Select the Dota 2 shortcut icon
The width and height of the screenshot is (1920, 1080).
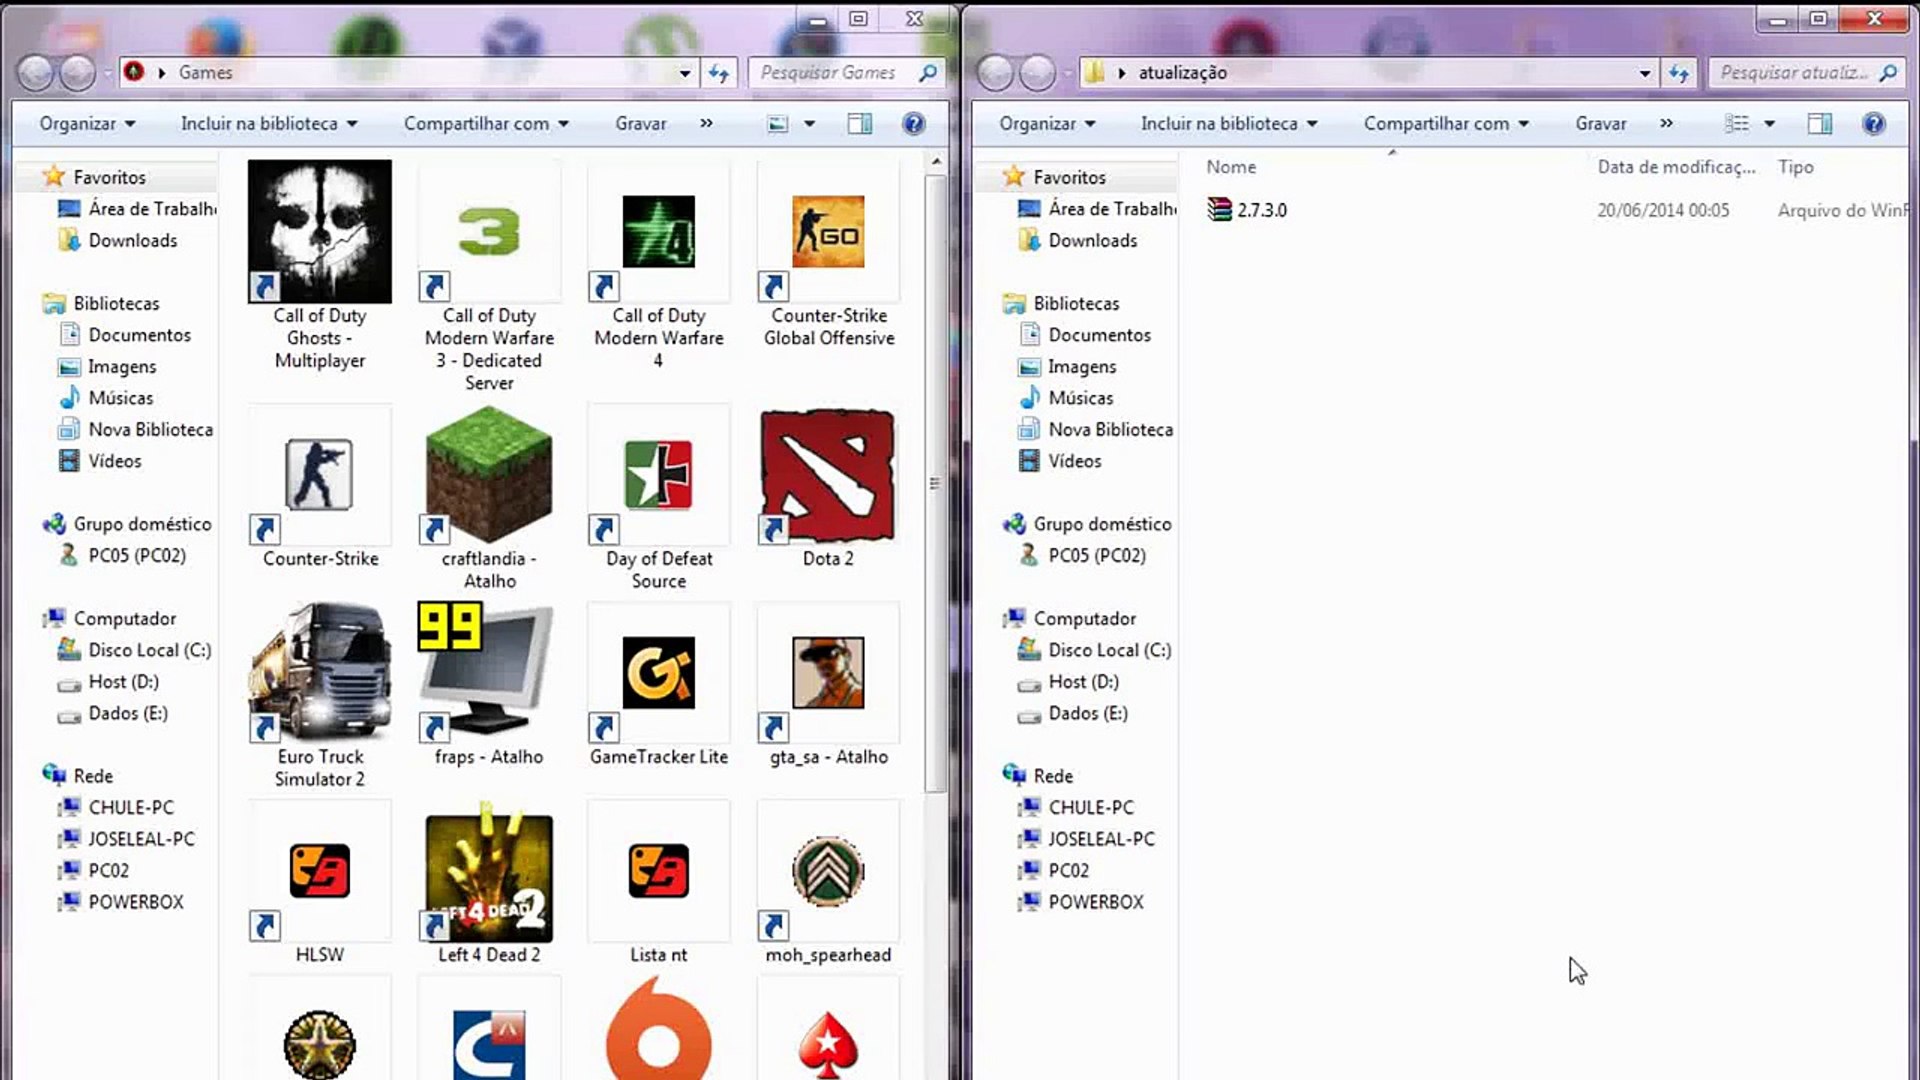pos(828,476)
